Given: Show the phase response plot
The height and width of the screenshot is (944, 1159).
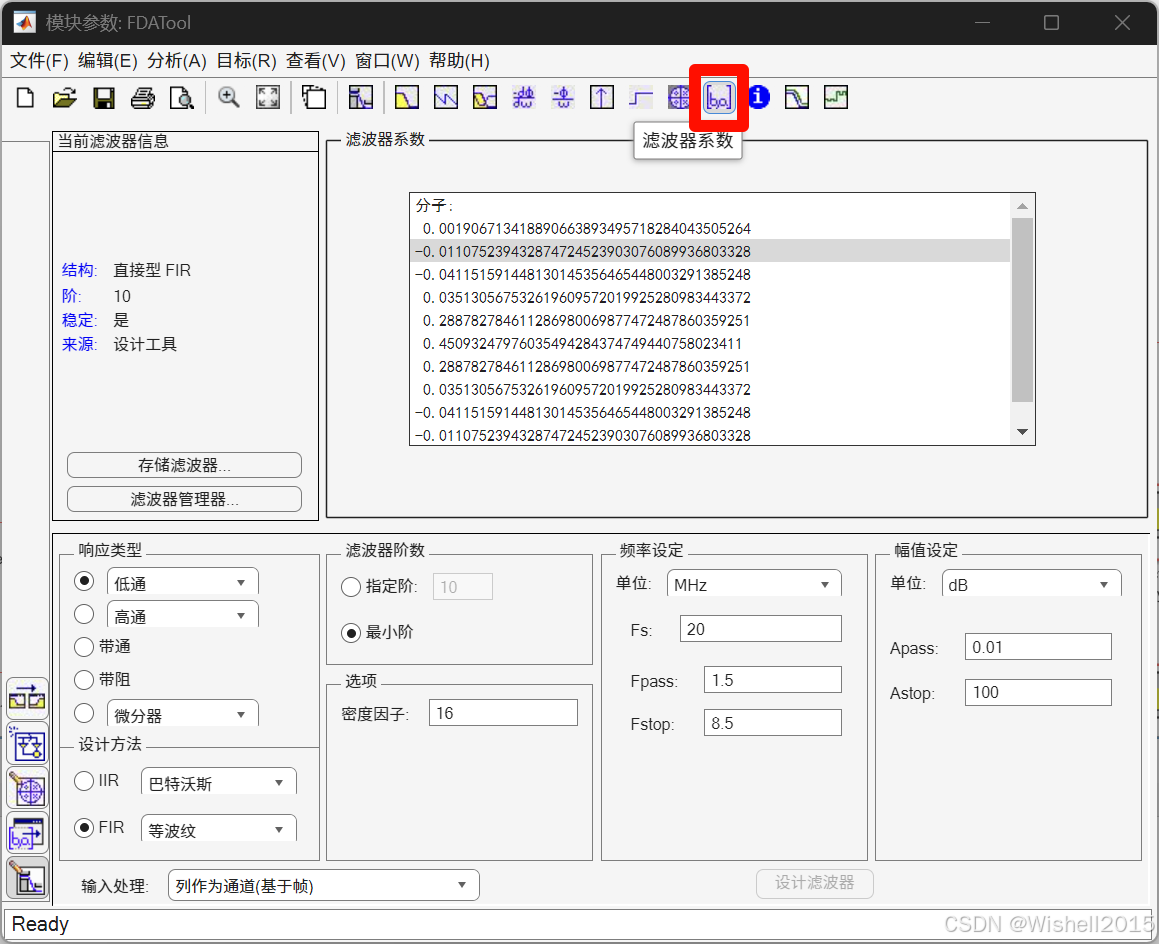Looking at the screenshot, I should (446, 98).
